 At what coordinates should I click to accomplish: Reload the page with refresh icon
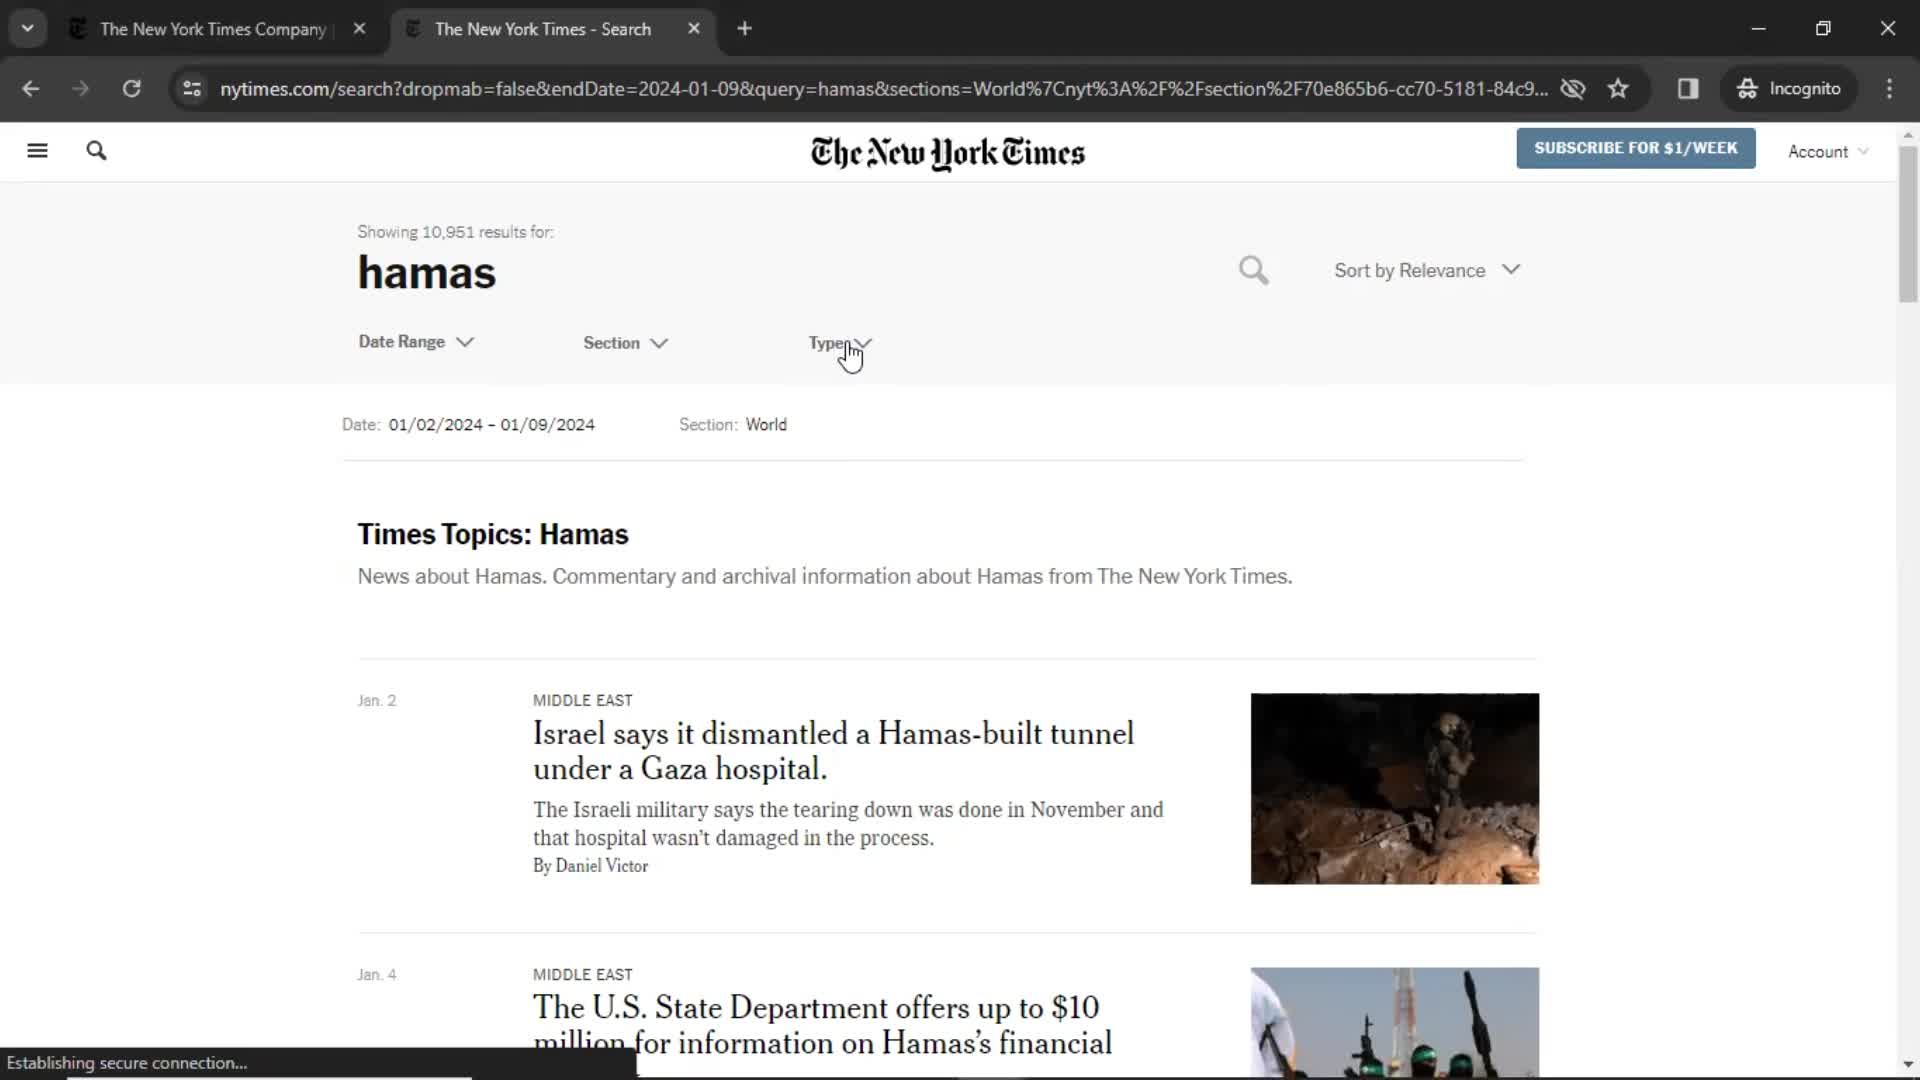click(x=131, y=89)
